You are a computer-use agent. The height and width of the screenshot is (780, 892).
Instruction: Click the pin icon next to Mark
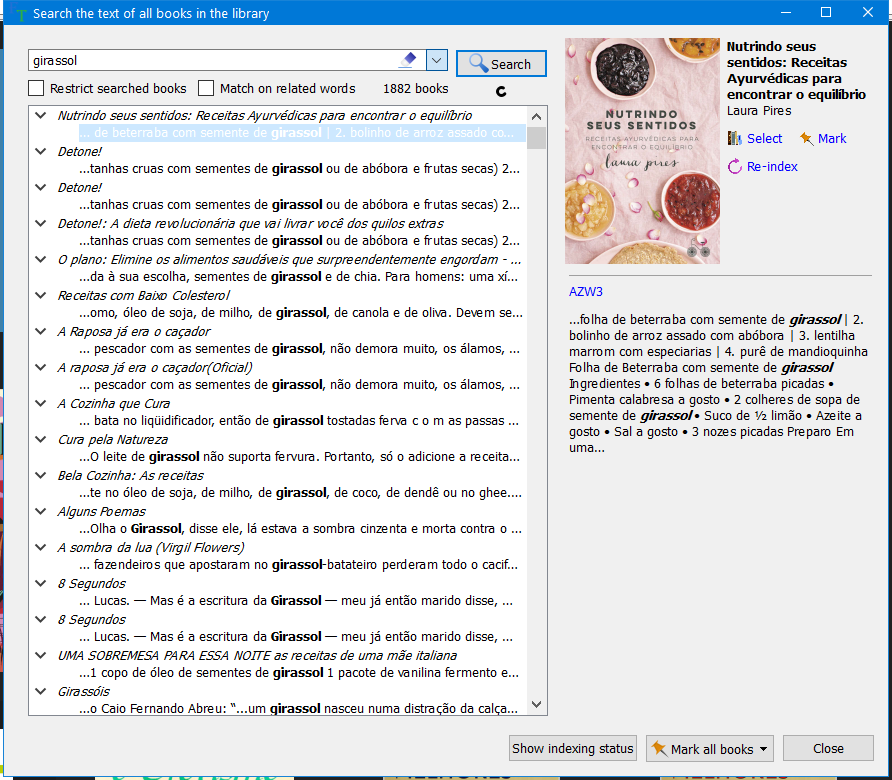(806, 138)
